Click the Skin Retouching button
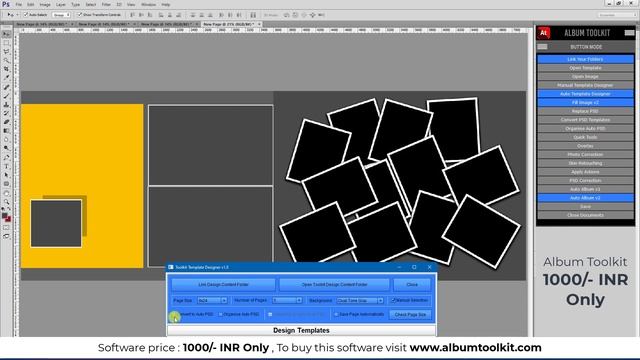This screenshot has width=640, height=360. (x=585, y=163)
